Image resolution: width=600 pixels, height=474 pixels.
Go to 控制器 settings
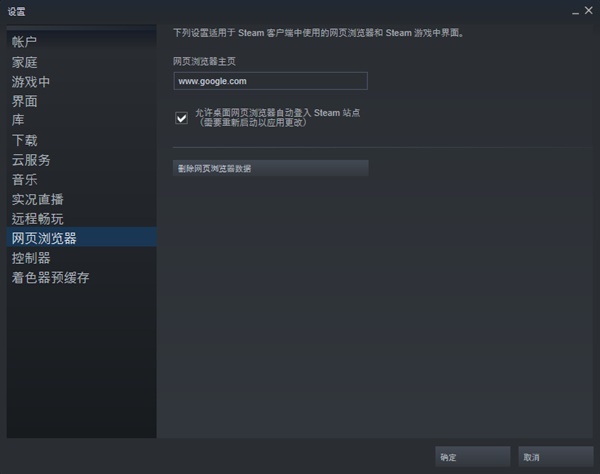[x=82, y=258]
